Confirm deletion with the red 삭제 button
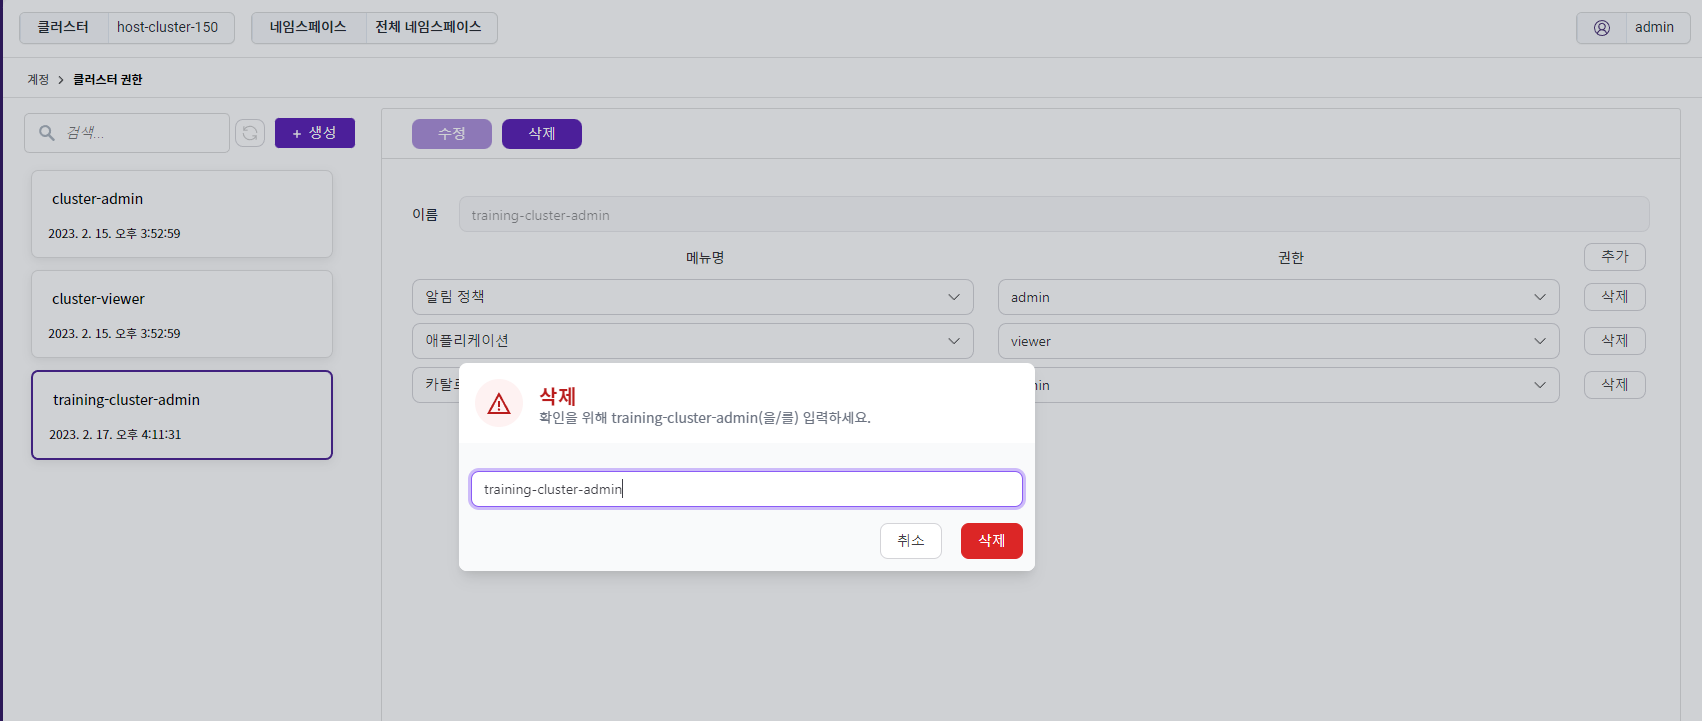 click(991, 541)
